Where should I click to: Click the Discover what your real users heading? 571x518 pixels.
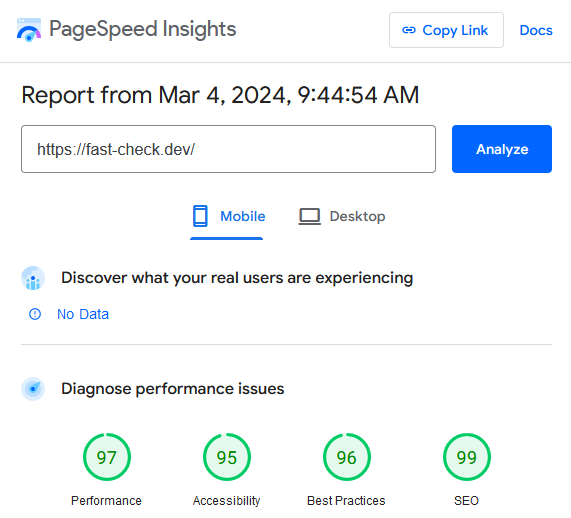pyautogui.click(x=237, y=278)
